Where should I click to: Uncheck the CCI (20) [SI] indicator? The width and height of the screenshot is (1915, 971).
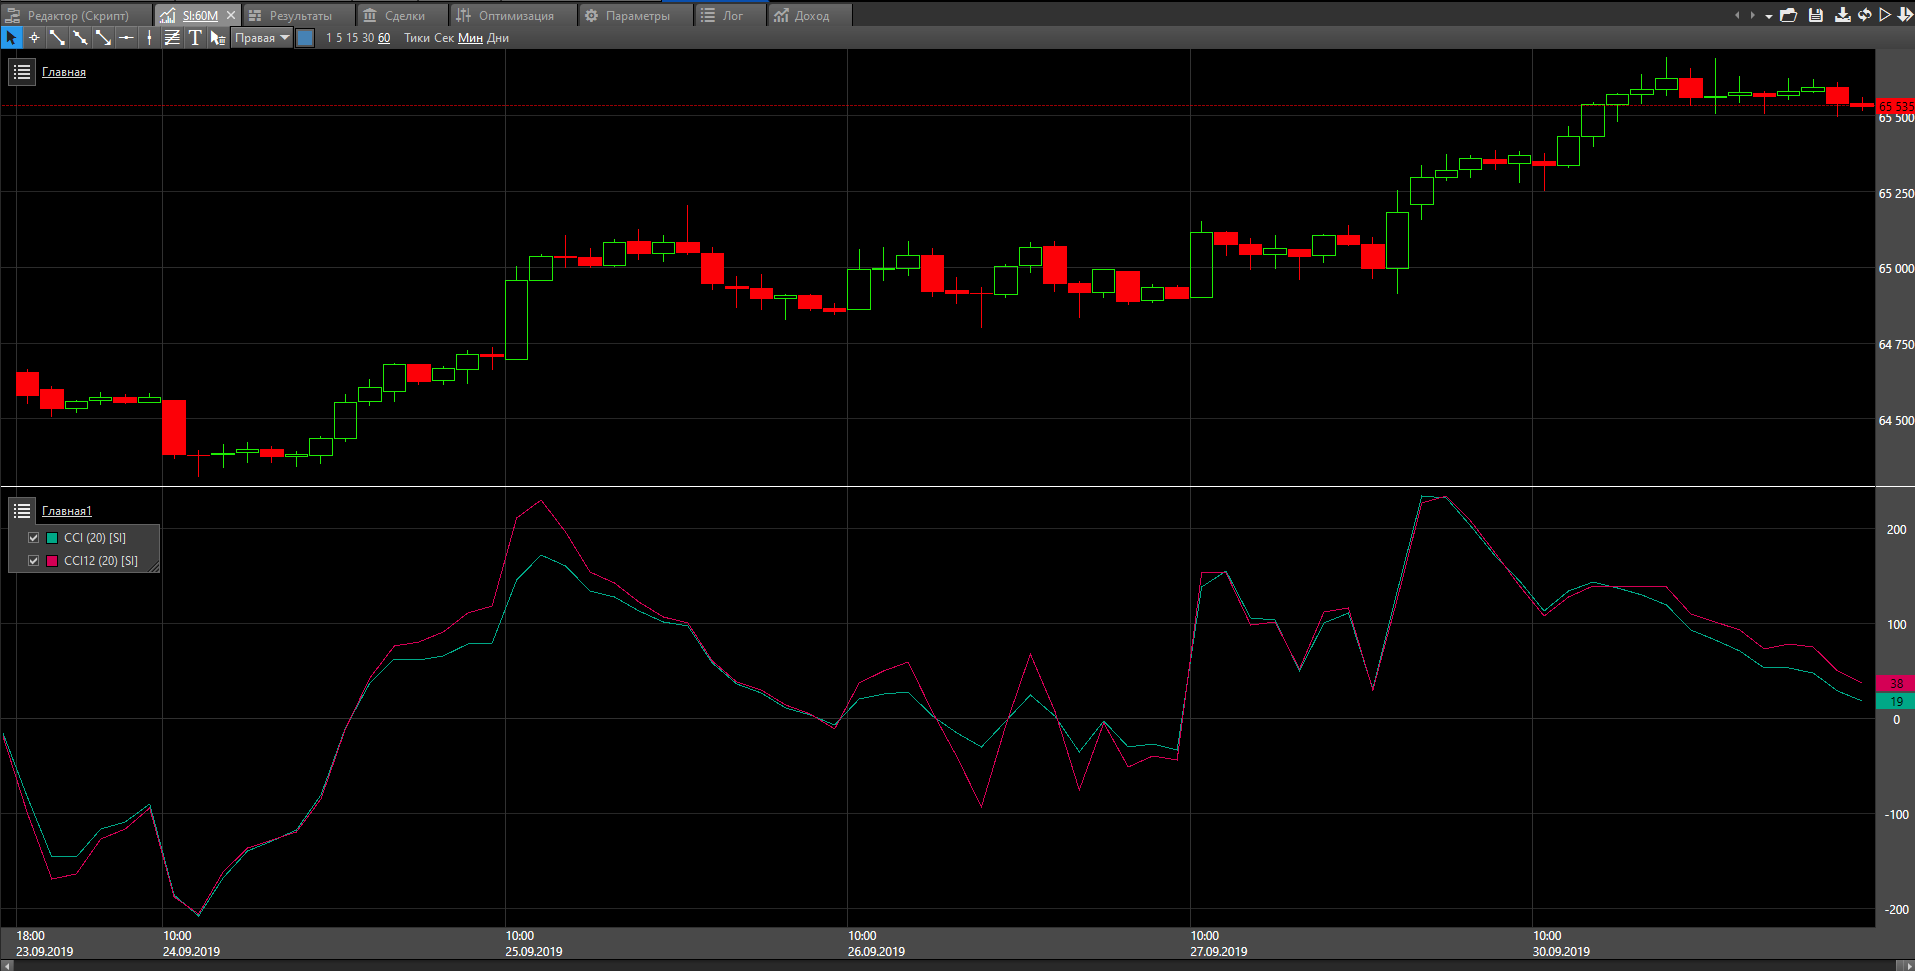pos(34,538)
